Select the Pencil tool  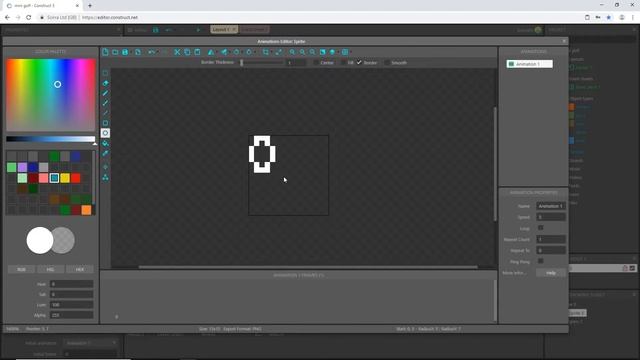105,93
